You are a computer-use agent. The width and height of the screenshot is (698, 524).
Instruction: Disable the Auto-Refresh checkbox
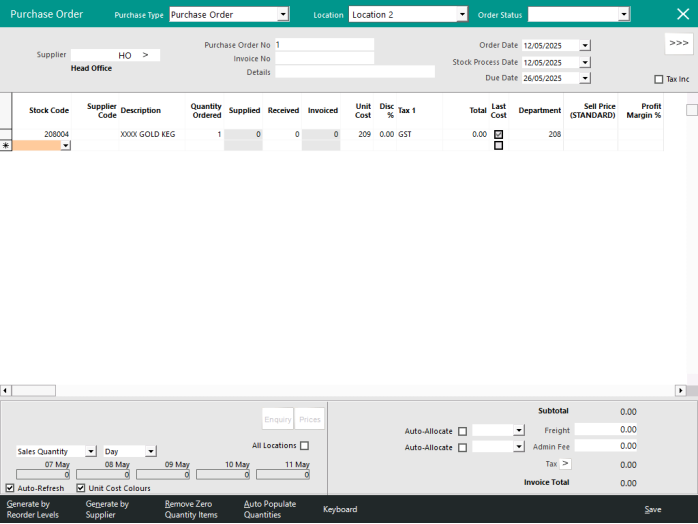coord(10,488)
